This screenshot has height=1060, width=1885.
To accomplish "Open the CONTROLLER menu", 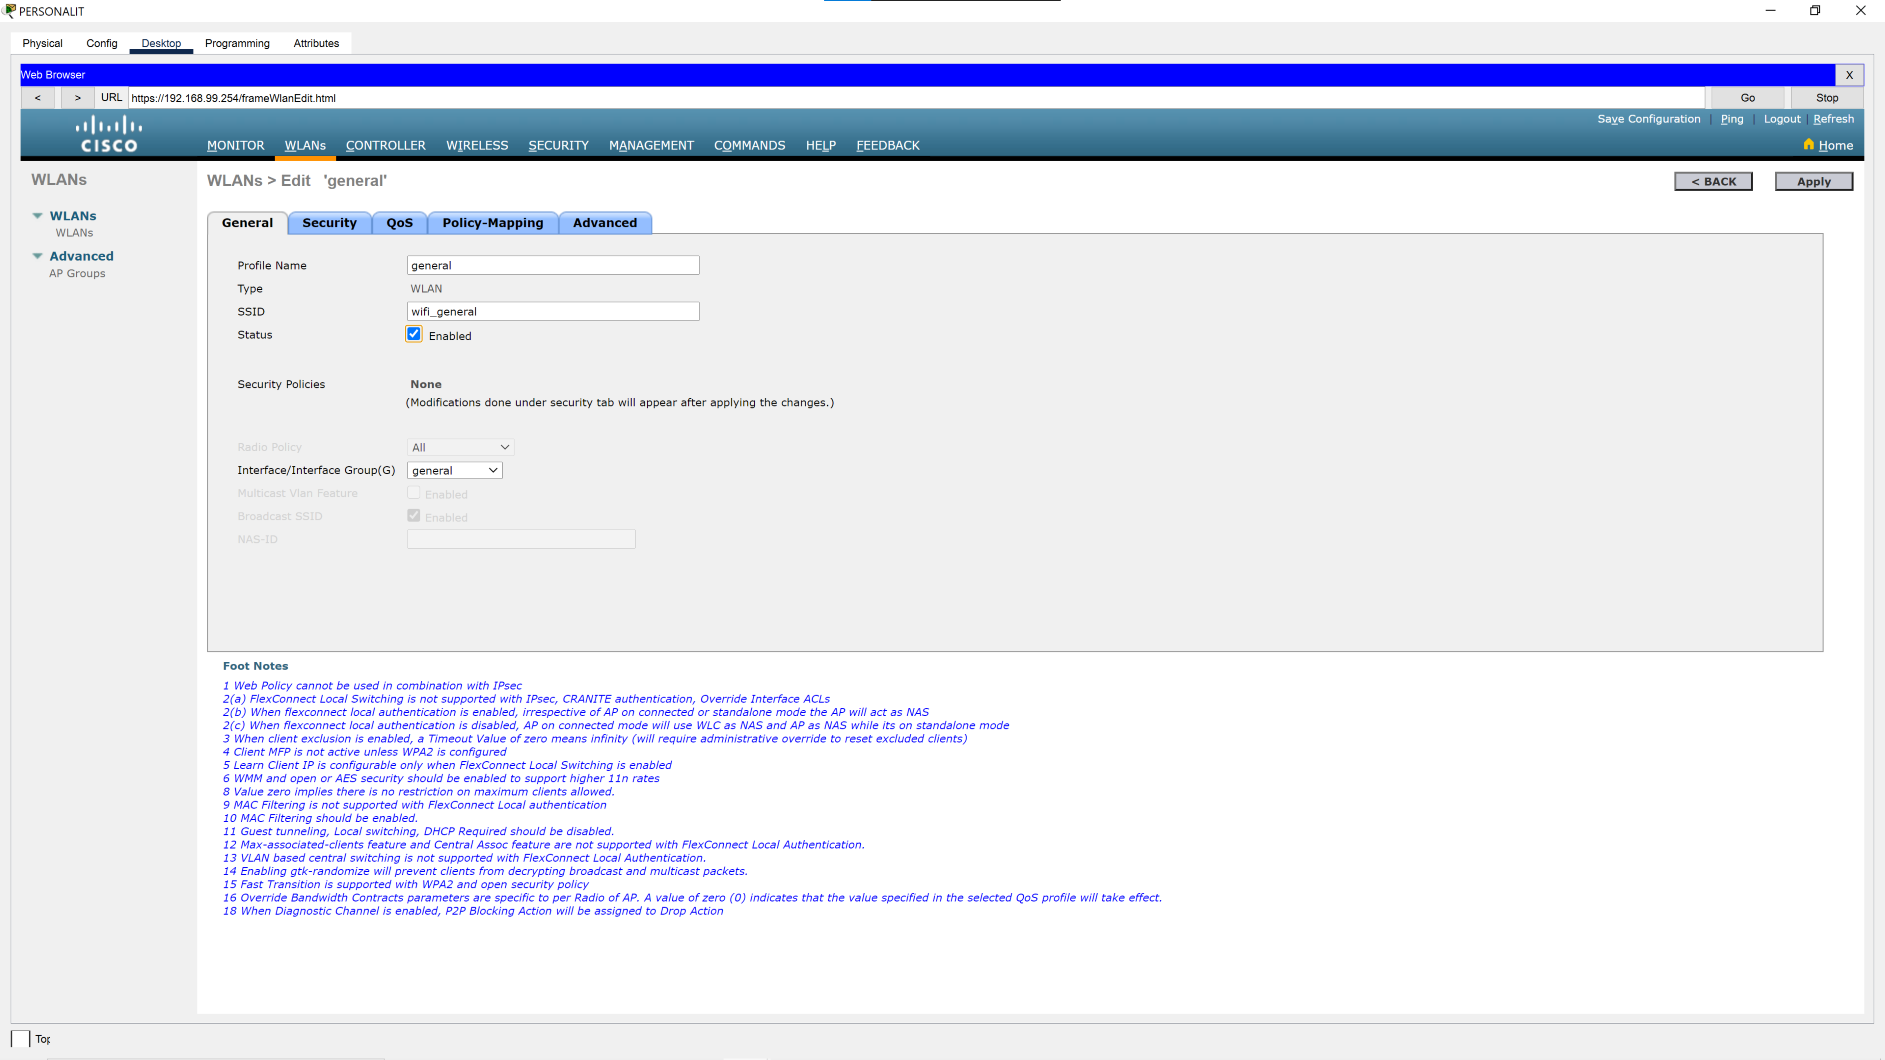I will pyautogui.click(x=385, y=146).
